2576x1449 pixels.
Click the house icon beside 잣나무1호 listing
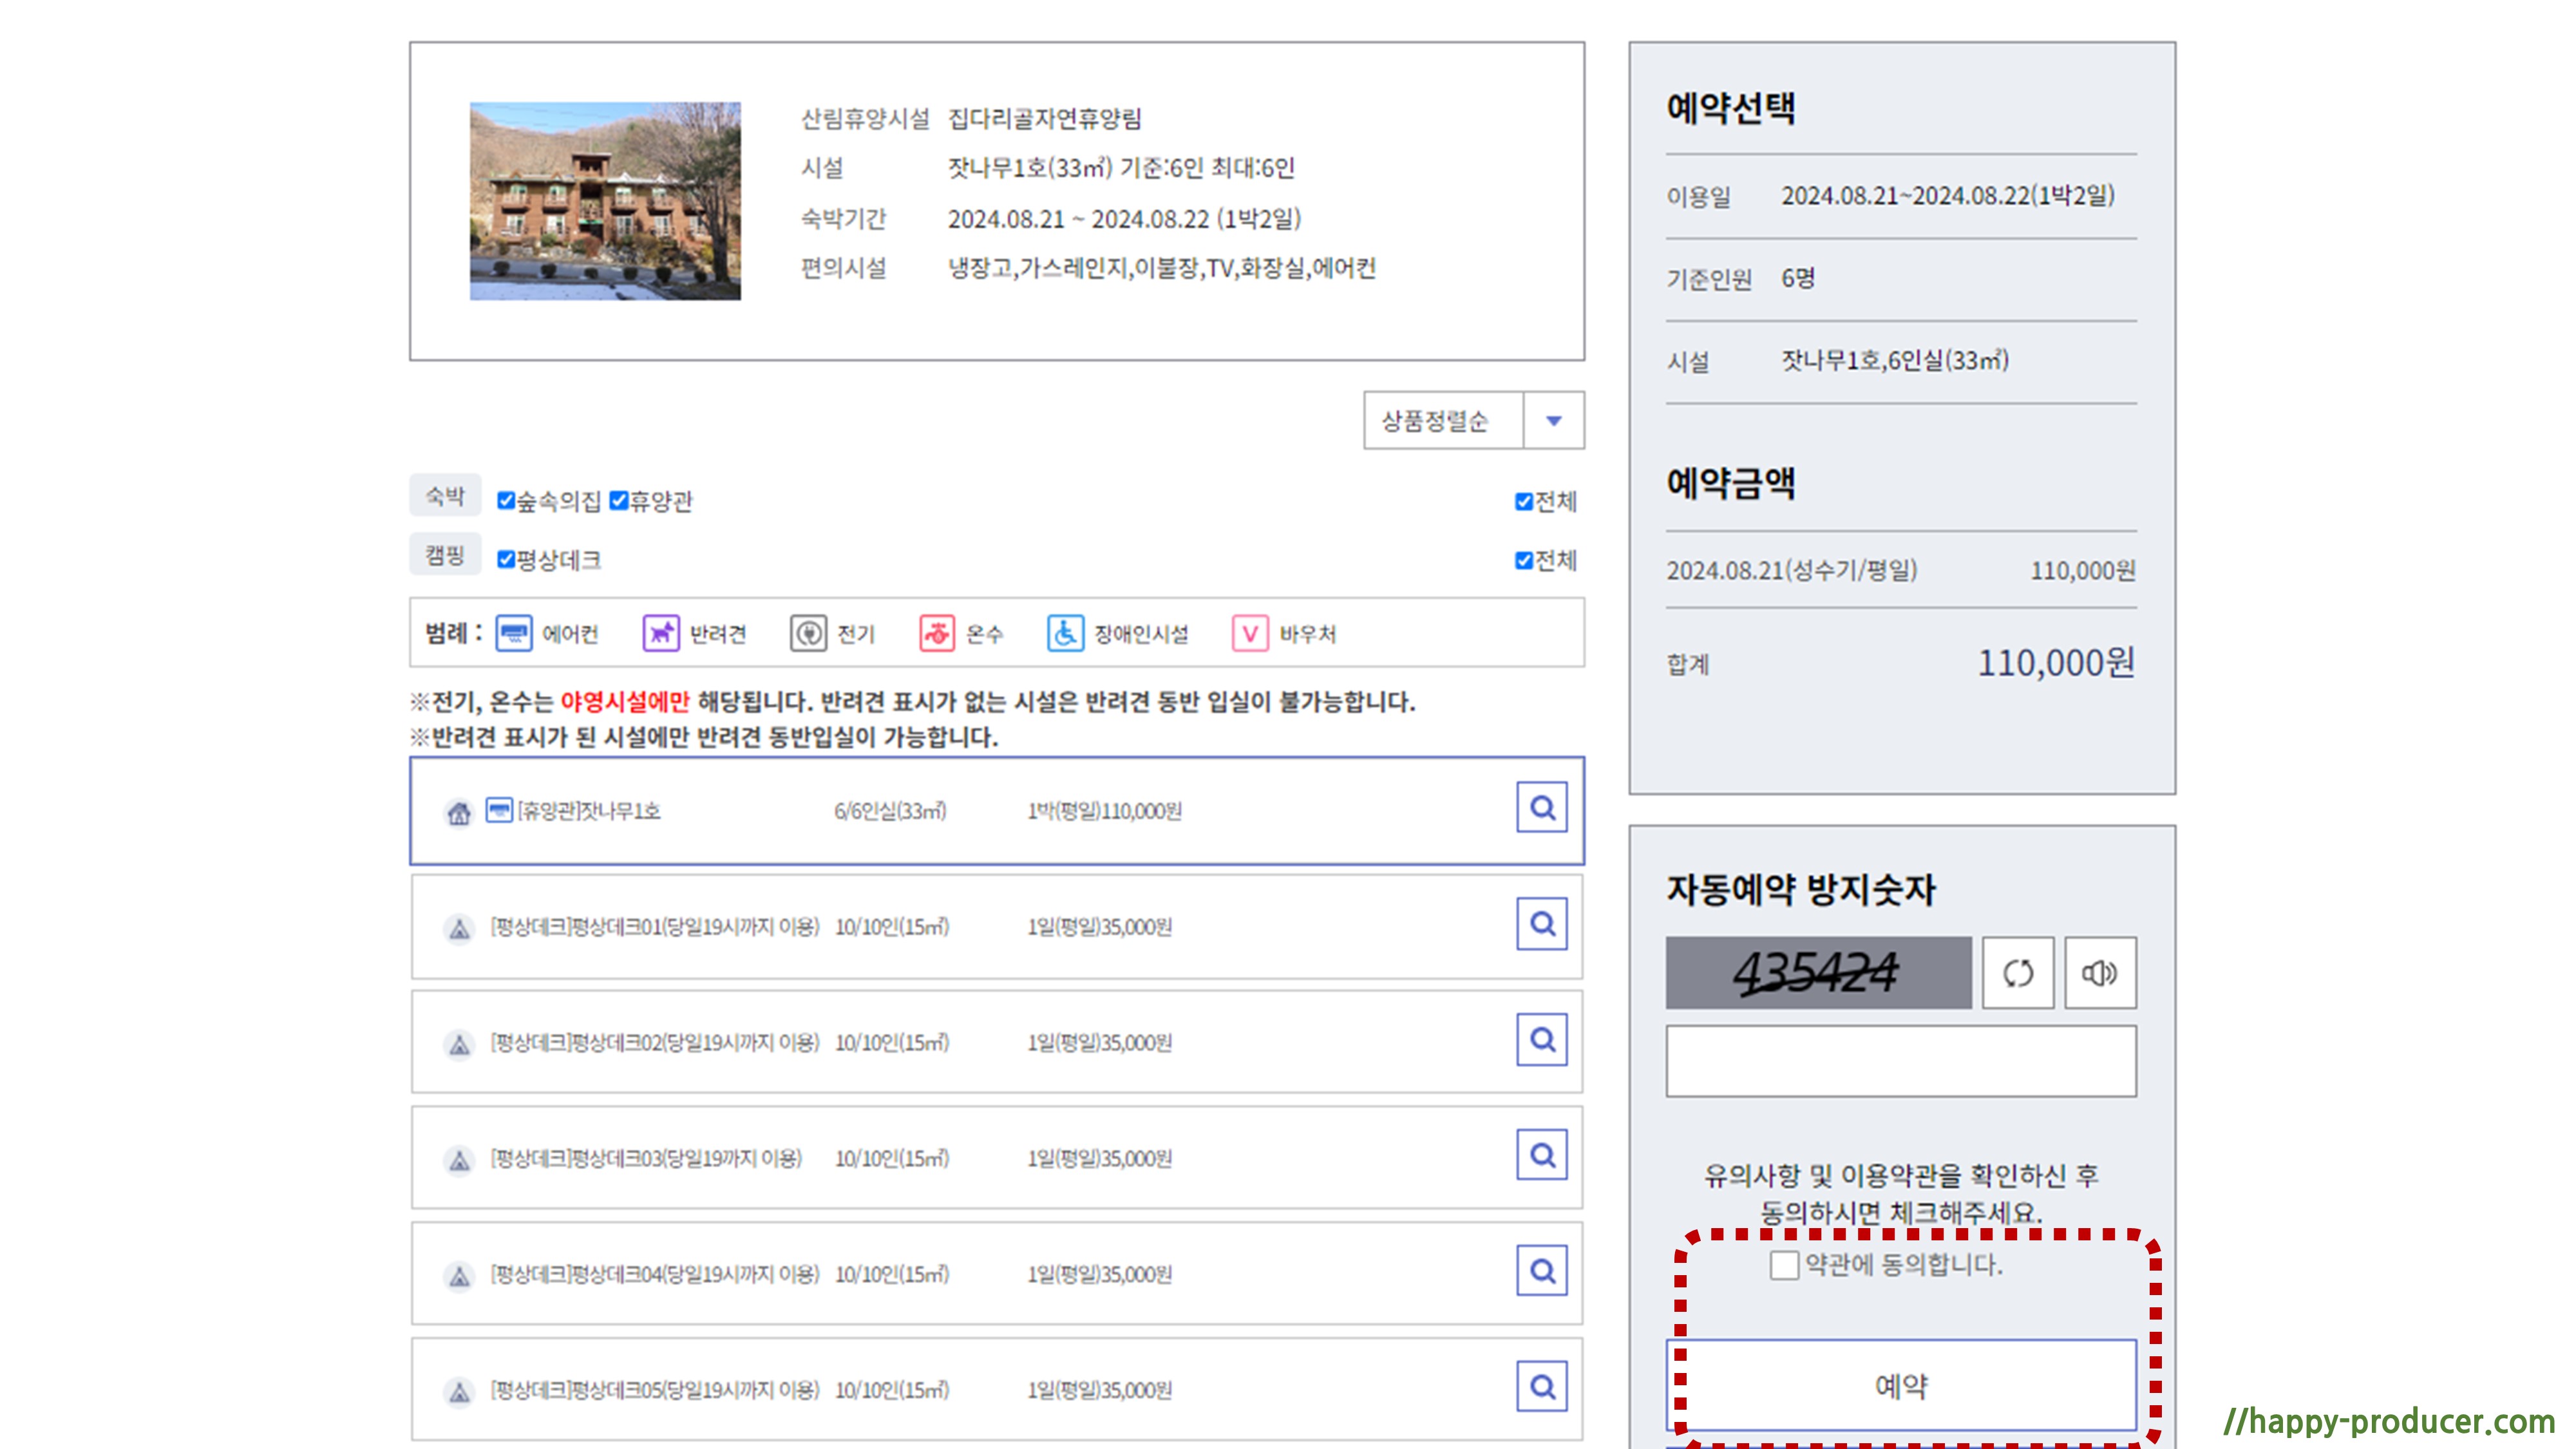point(458,813)
